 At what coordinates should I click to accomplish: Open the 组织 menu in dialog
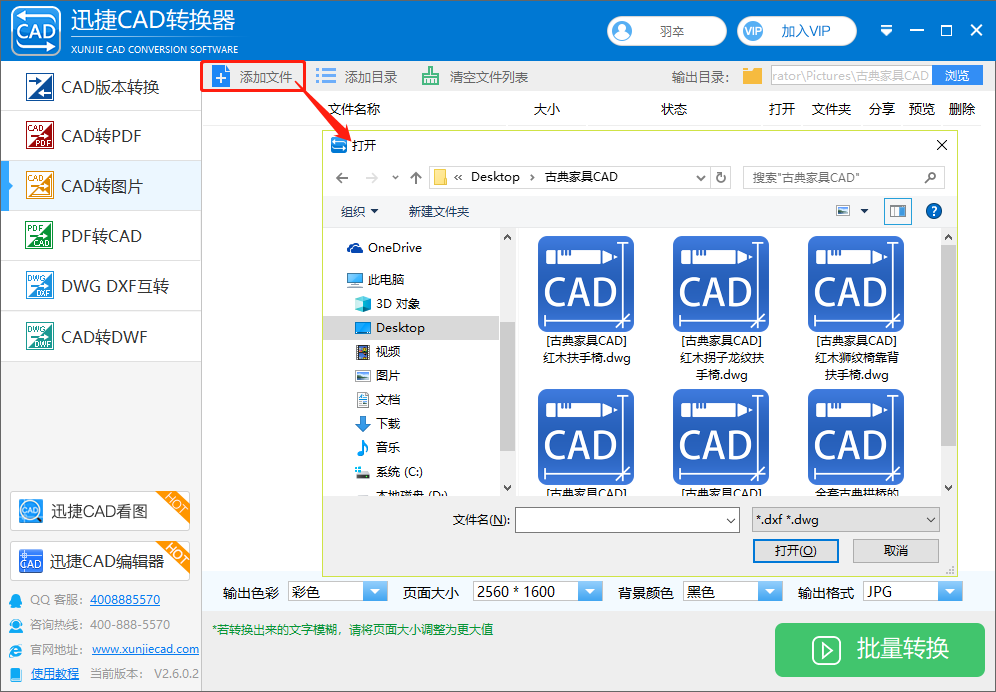pyautogui.click(x=360, y=212)
